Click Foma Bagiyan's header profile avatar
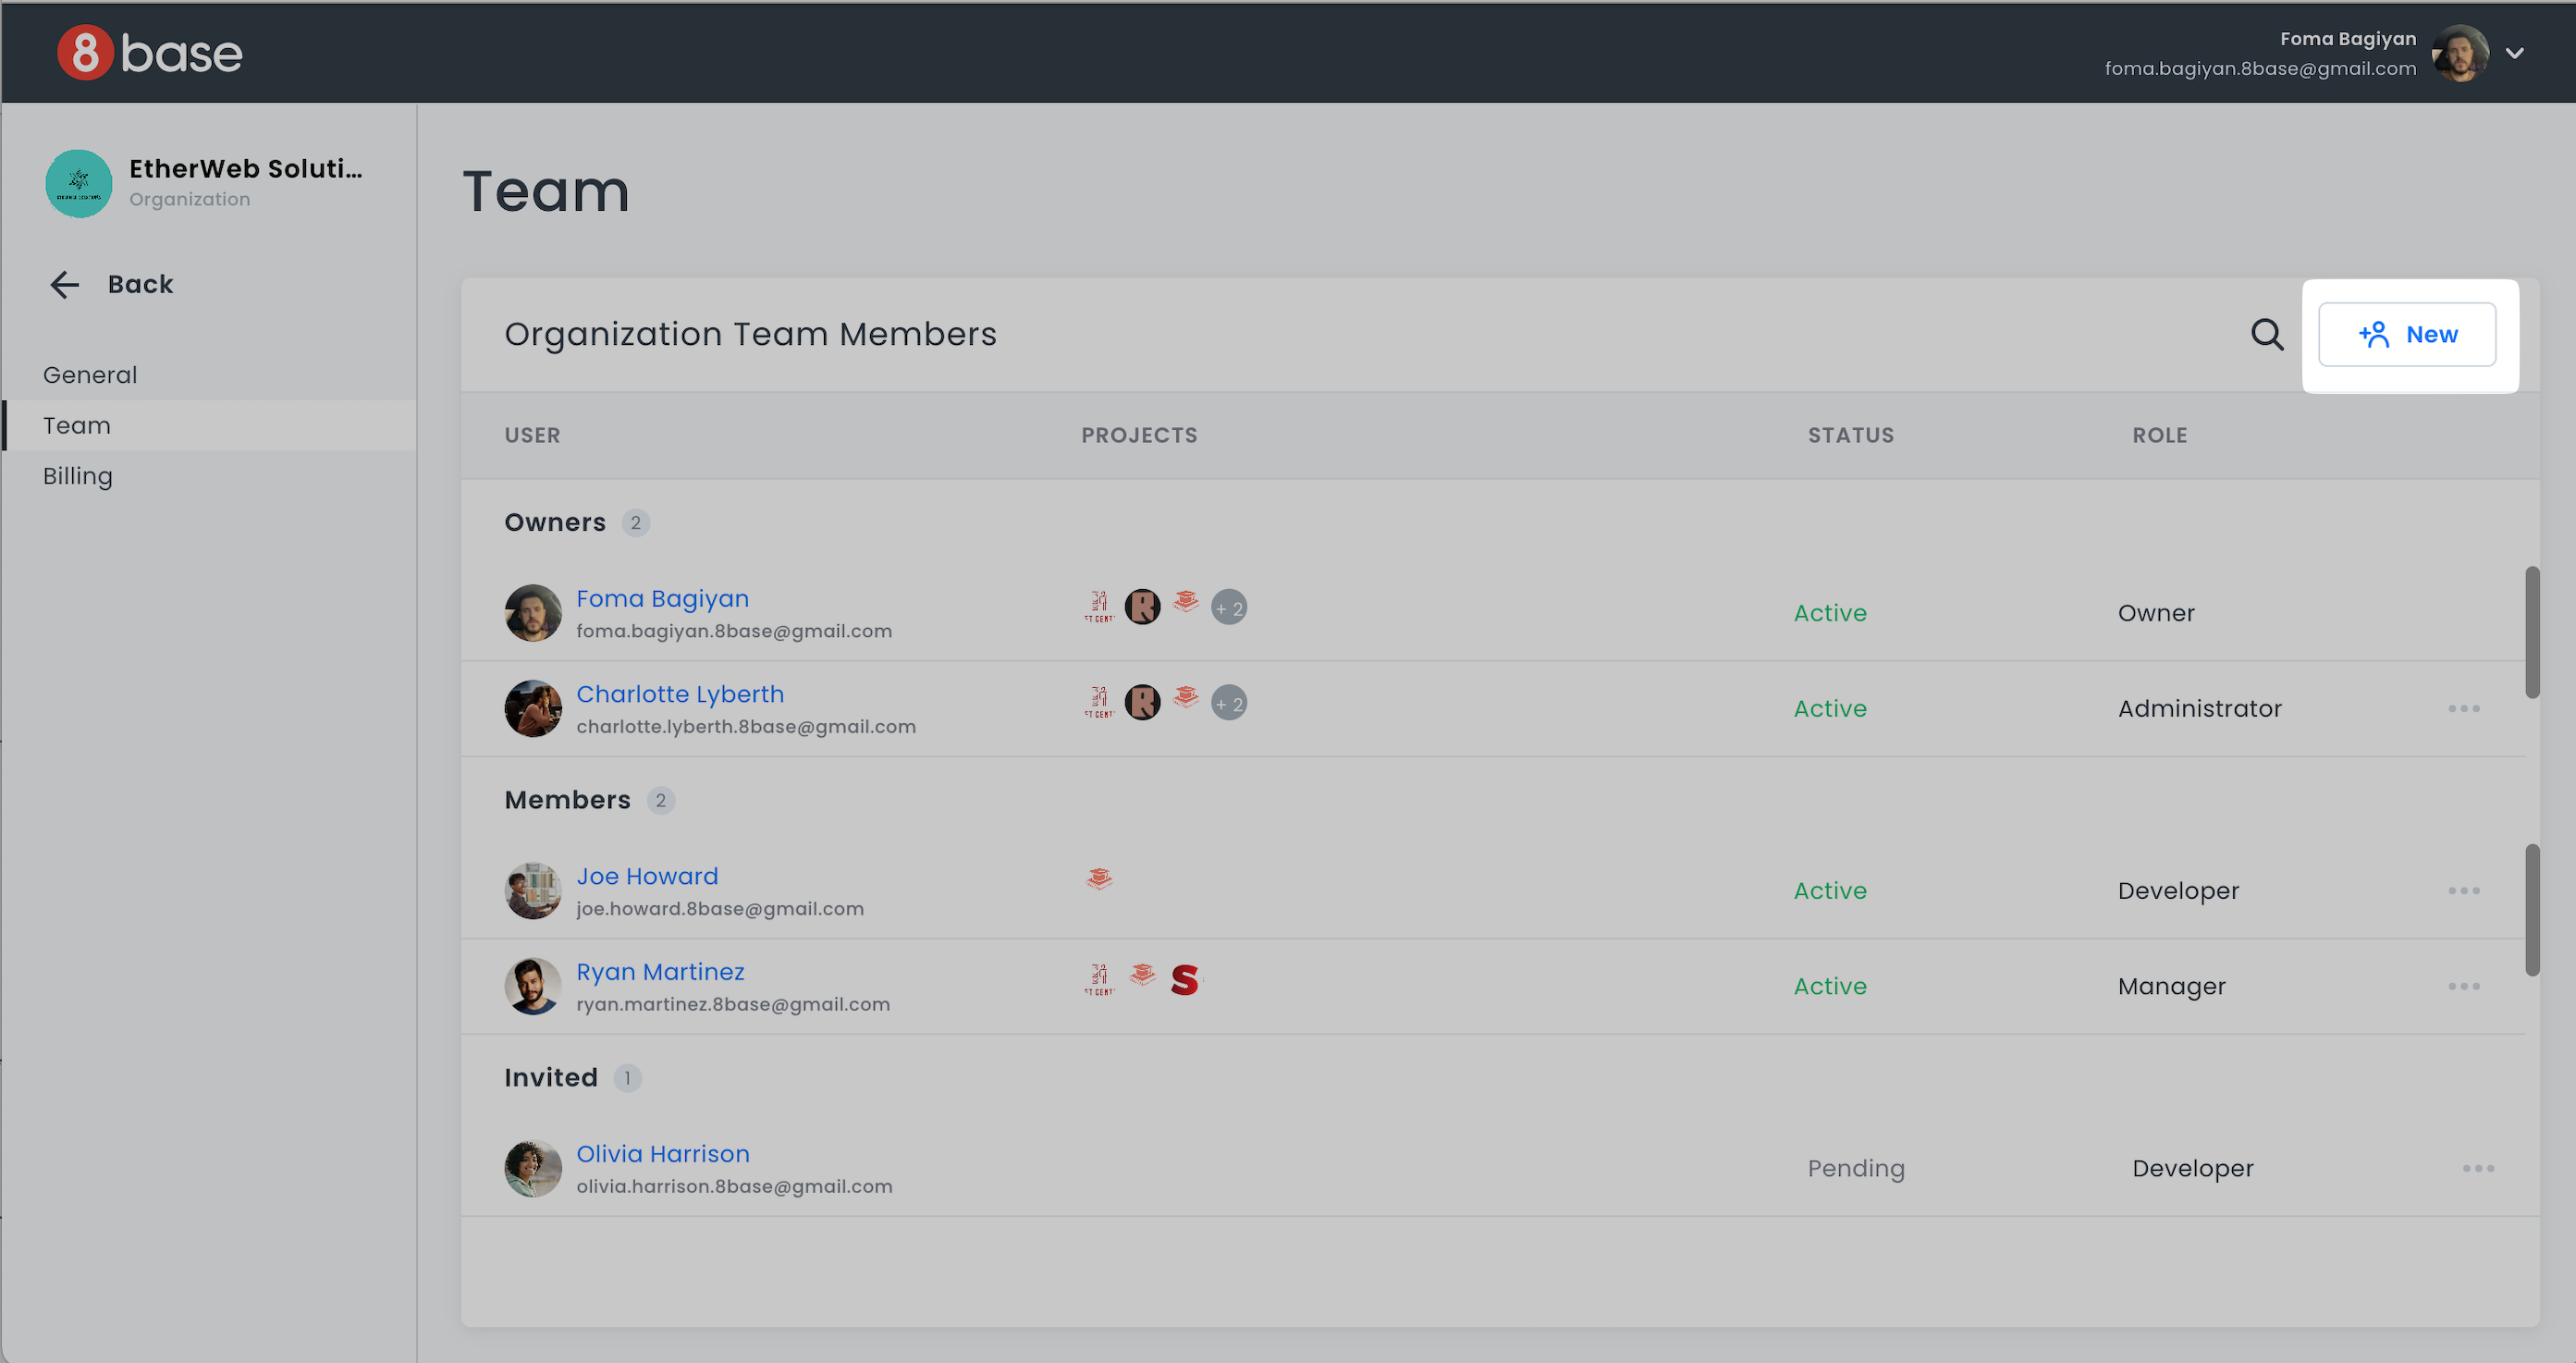The width and height of the screenshot is (2576, 1363). point(2460,53)
